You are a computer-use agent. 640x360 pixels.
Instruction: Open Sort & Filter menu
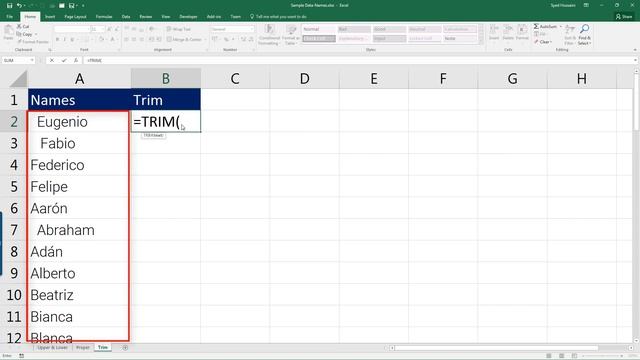point(570,34)
